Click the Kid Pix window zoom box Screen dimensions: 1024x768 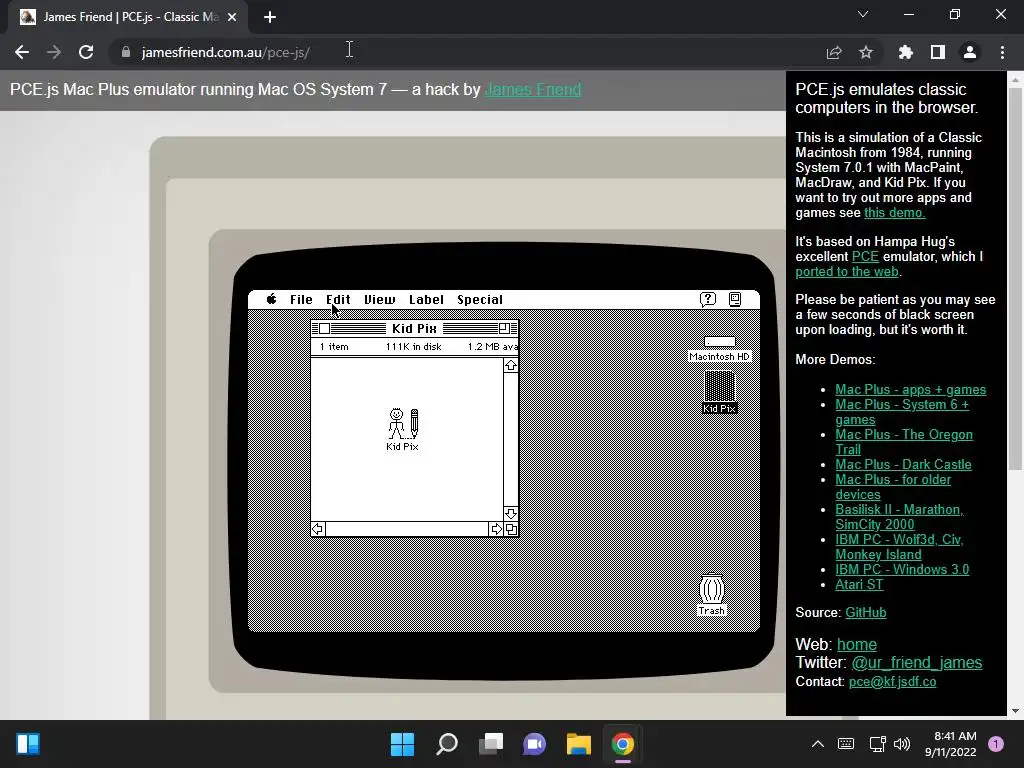click(504, 328)
